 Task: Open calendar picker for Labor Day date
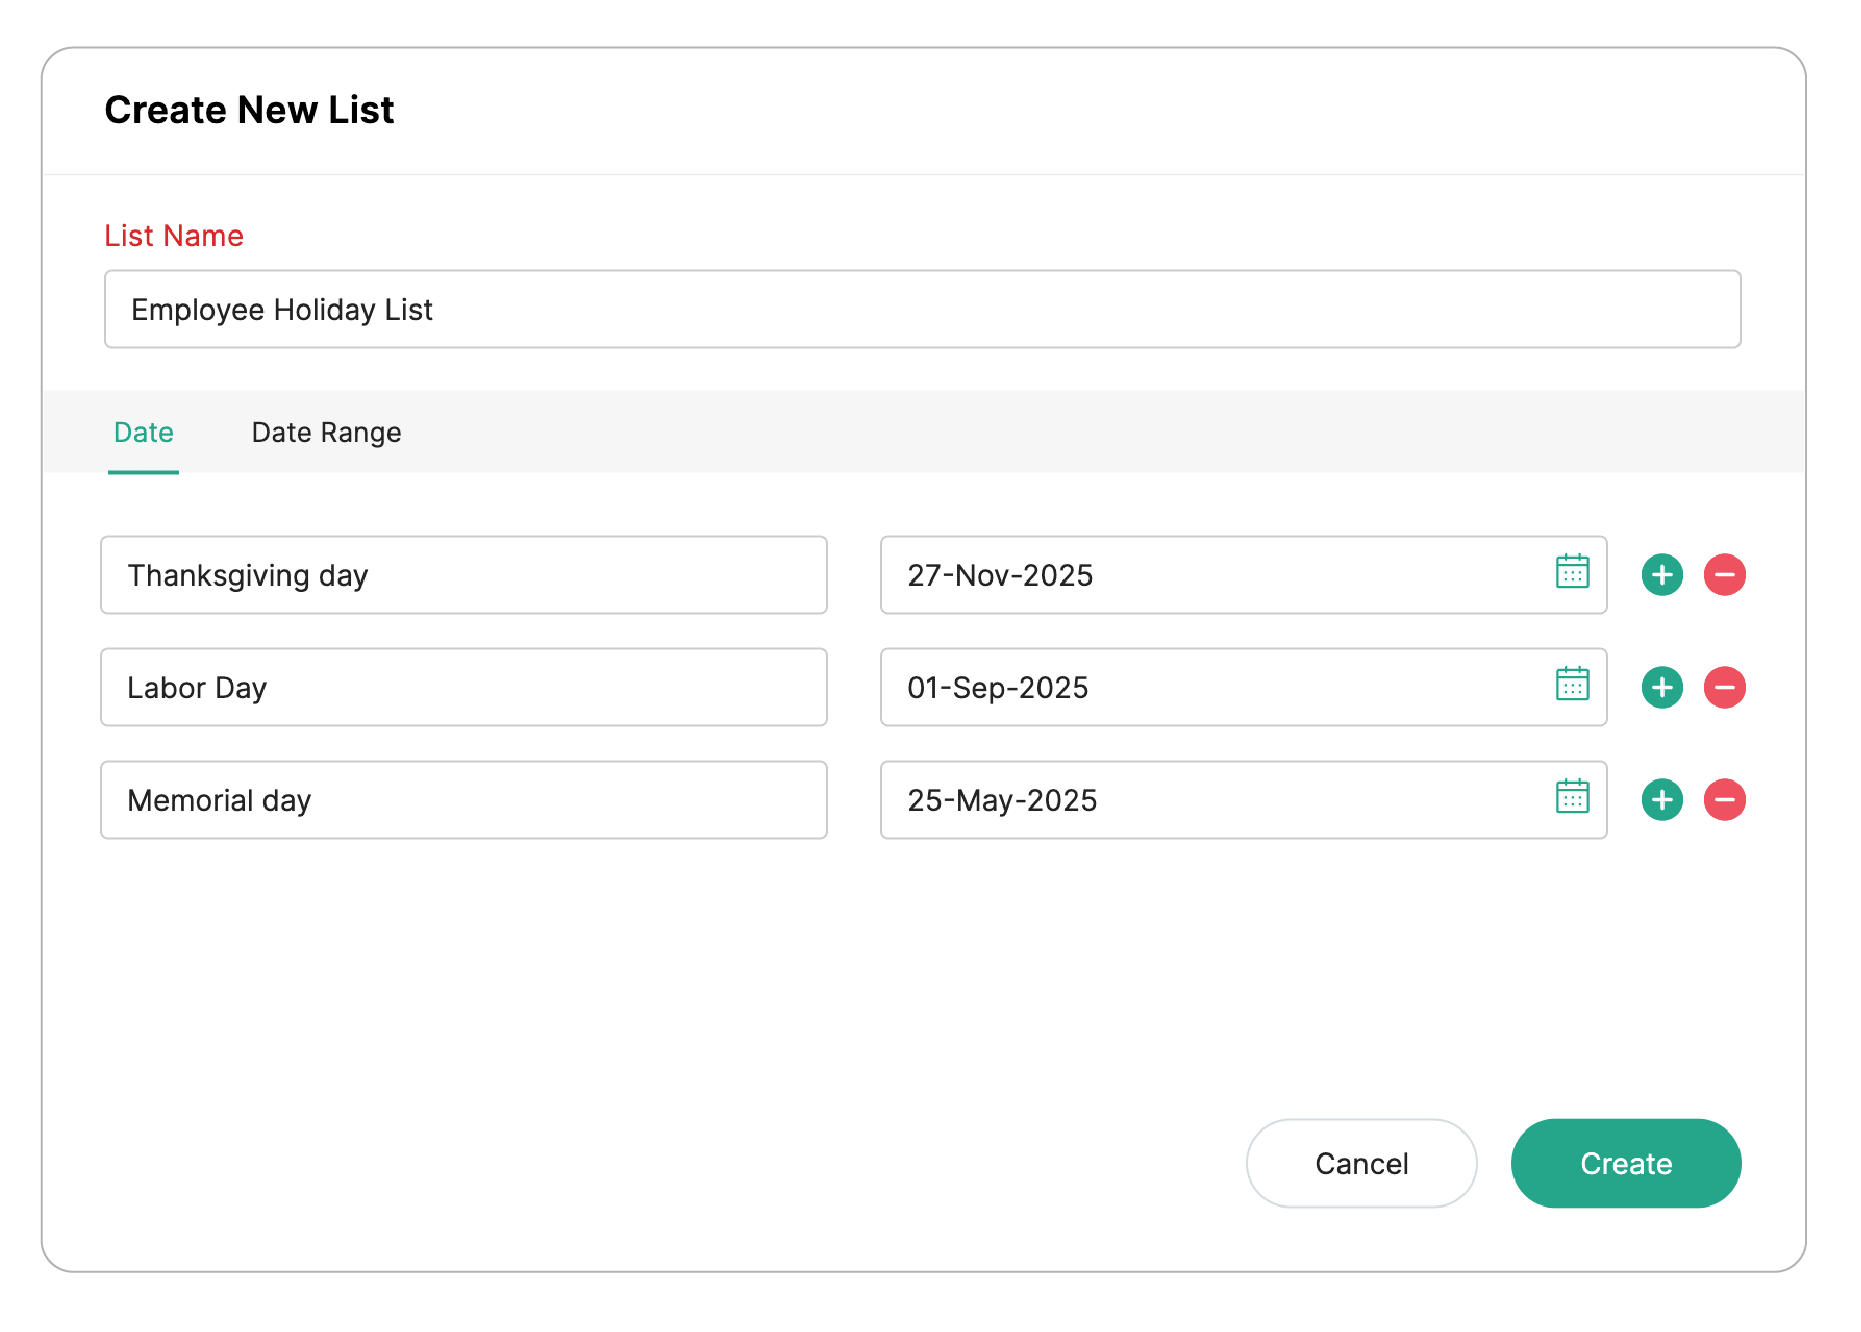click(1572, 685)
